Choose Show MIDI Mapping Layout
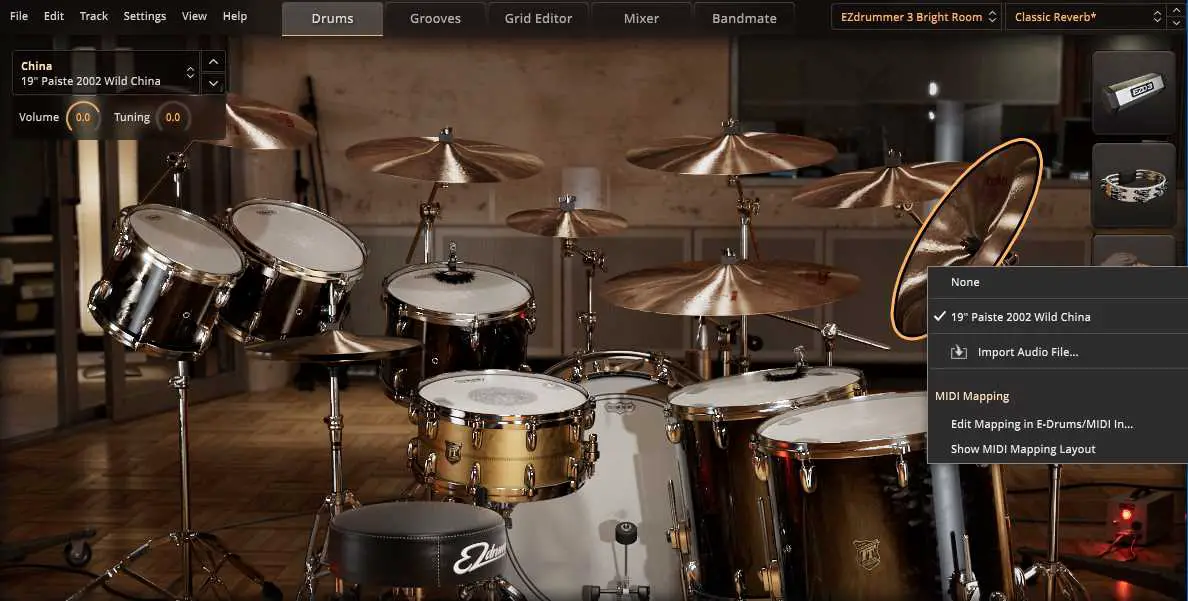Image resolution: width=1188 pixels, height=601 pixels. pos(1022,449)
